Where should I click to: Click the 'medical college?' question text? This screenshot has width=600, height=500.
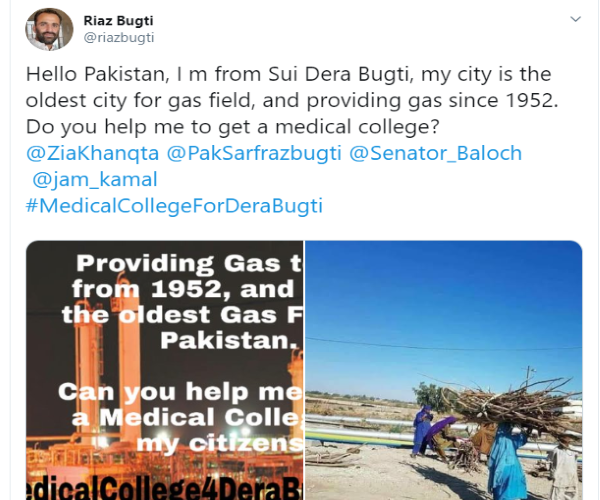(x=357, y=127)
